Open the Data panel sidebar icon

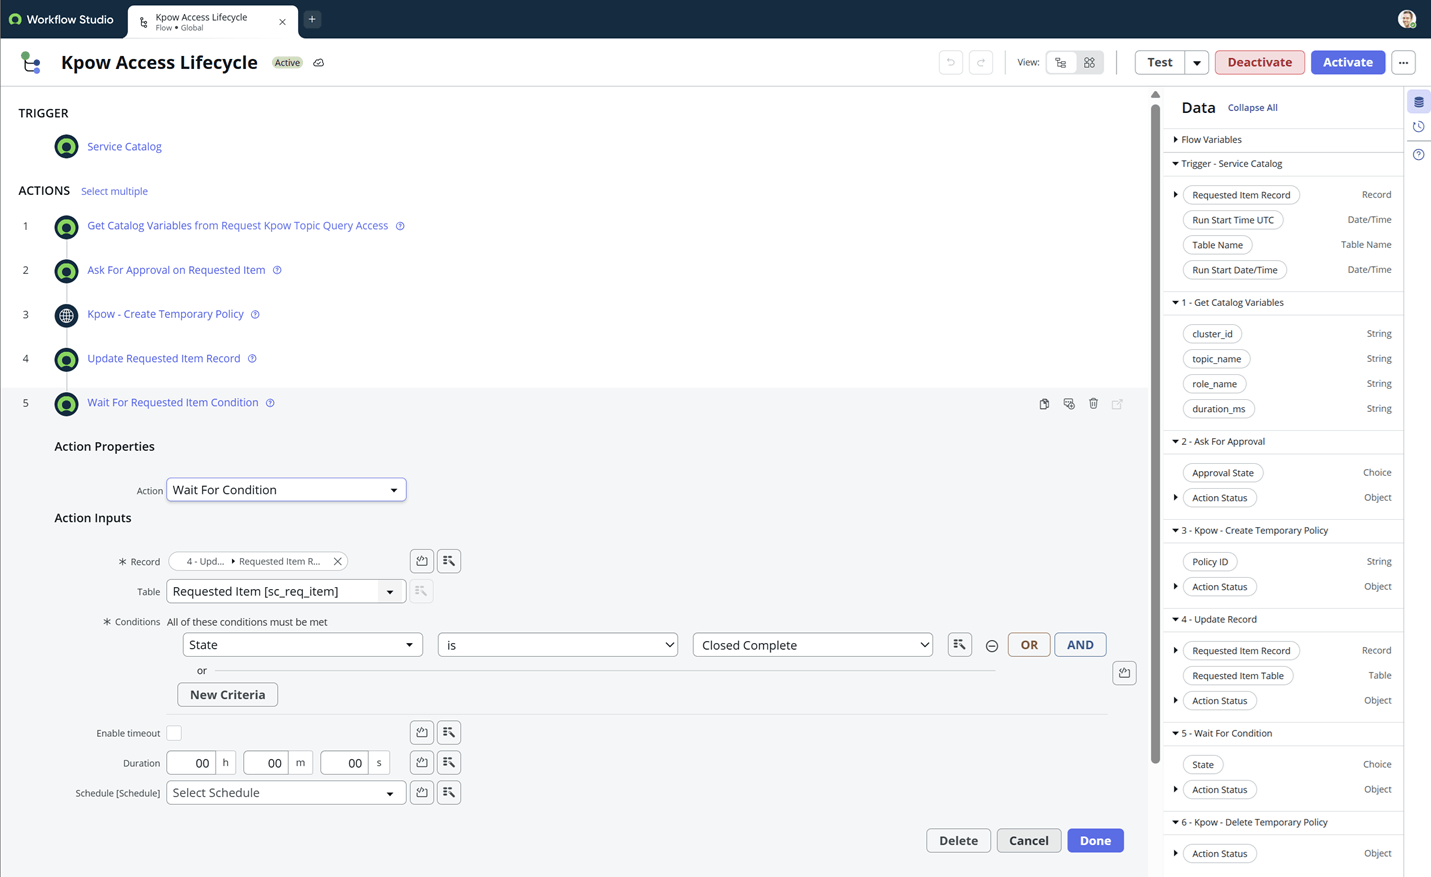pyautogui.click(x=1418, y=102)
